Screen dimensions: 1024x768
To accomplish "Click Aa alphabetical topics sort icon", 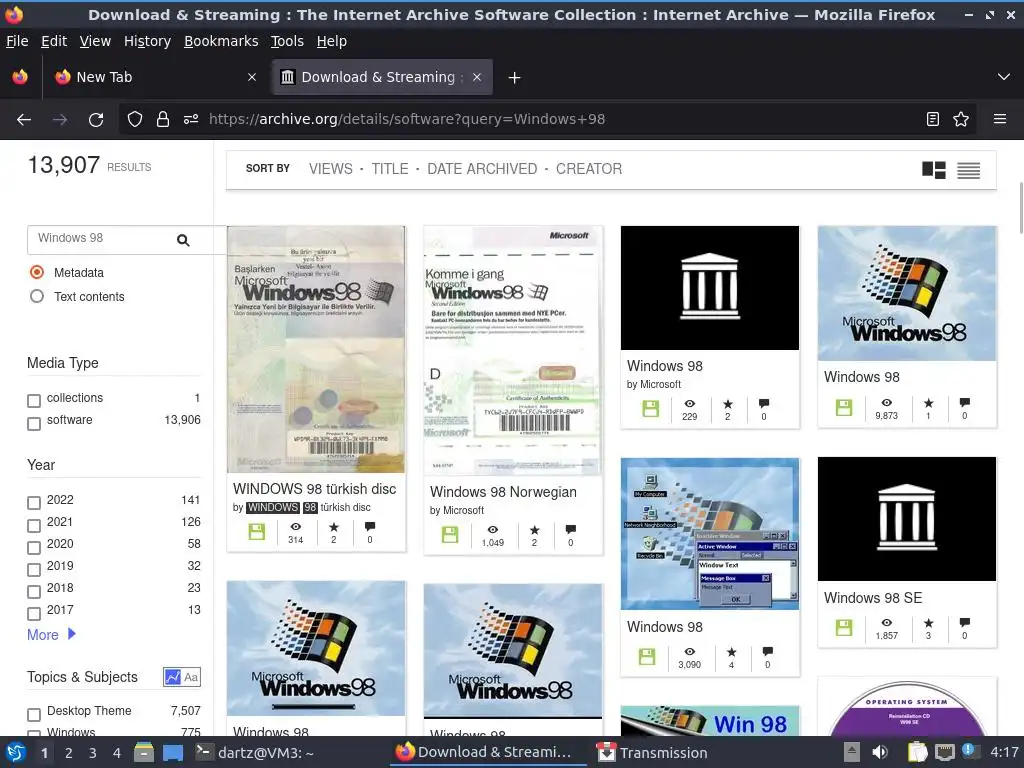I will click(191, 677).
